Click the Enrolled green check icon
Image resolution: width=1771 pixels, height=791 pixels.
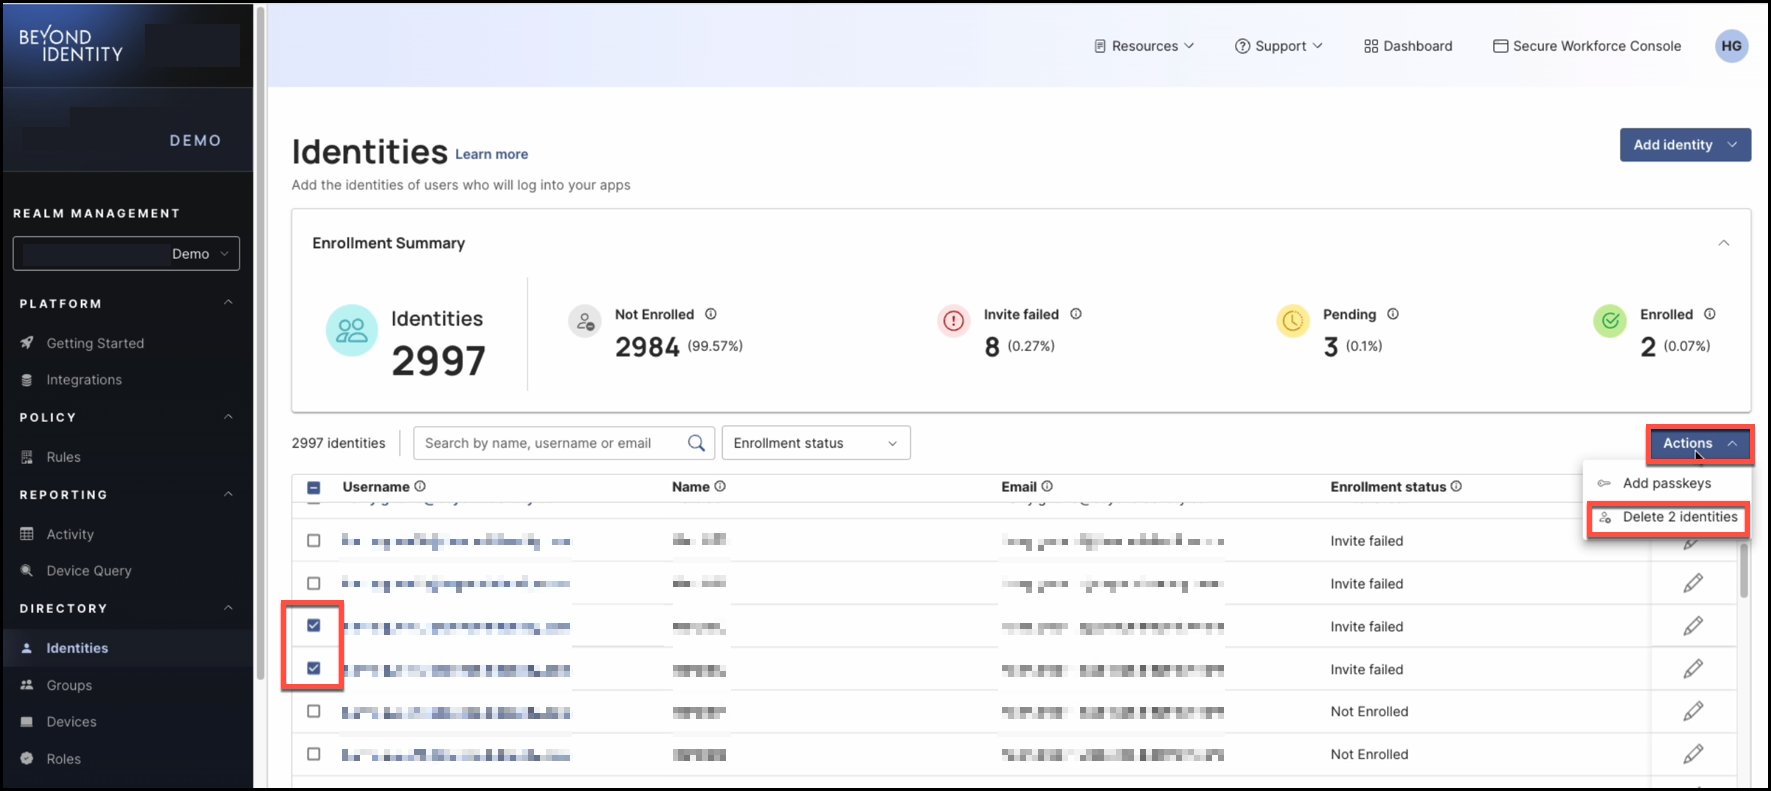(x=1610, y=321)
